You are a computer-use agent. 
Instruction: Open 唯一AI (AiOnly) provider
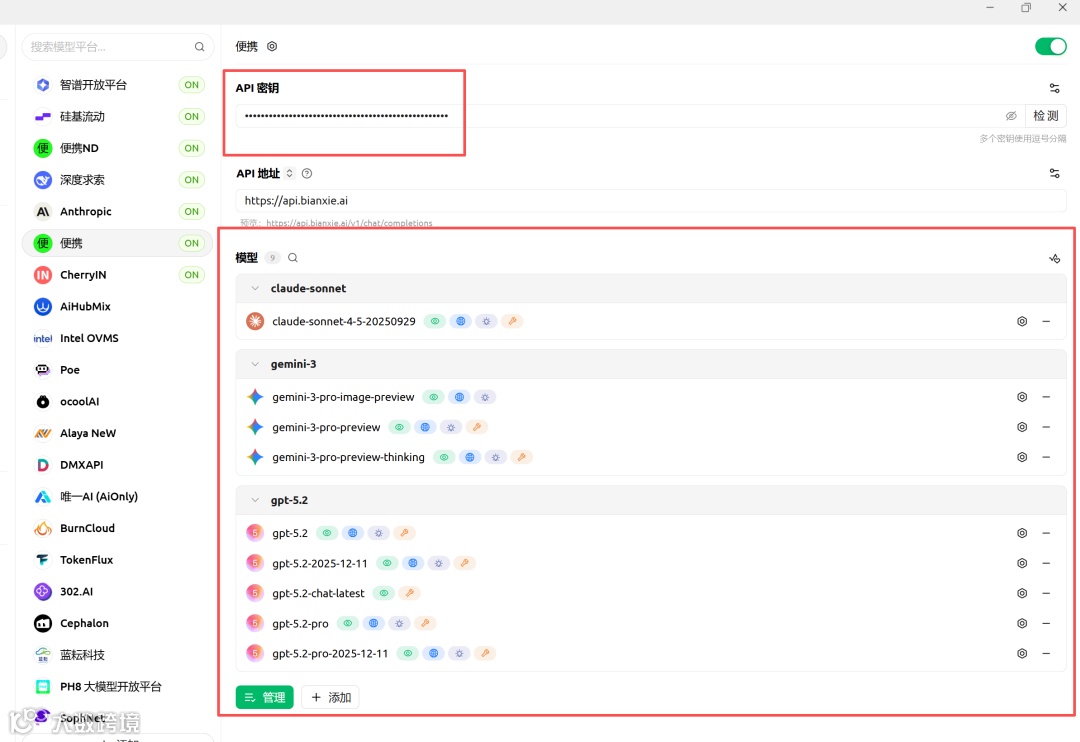(118, 497)
